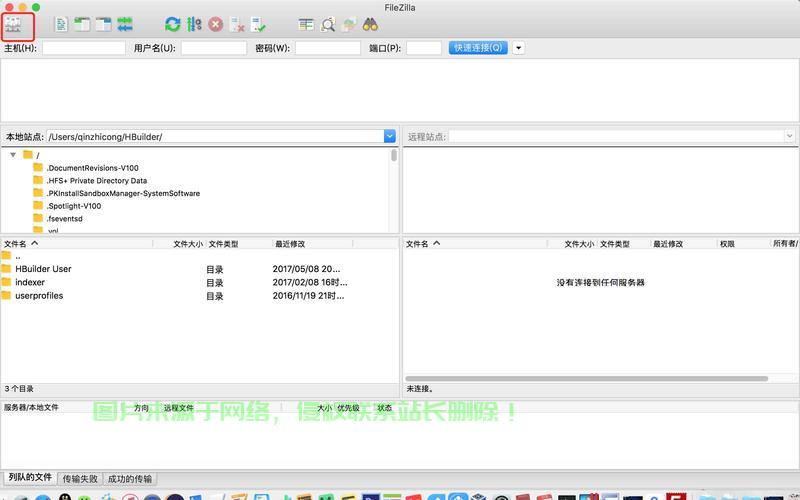Focus the 密码(W) password field
This screenshot has height=500, width=800.
coord(328,48)
